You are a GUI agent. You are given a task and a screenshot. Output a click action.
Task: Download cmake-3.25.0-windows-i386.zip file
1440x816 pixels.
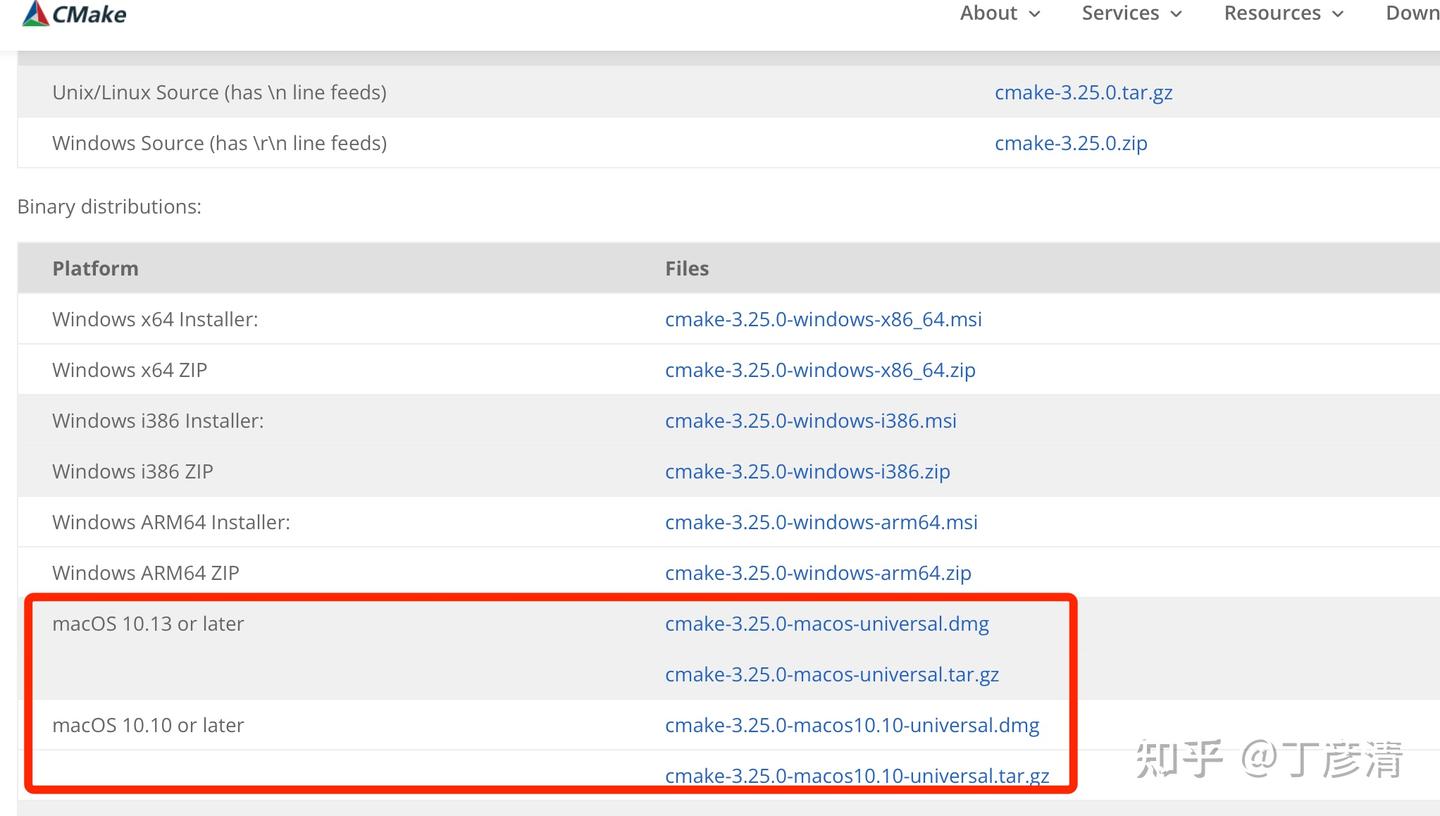807,472
